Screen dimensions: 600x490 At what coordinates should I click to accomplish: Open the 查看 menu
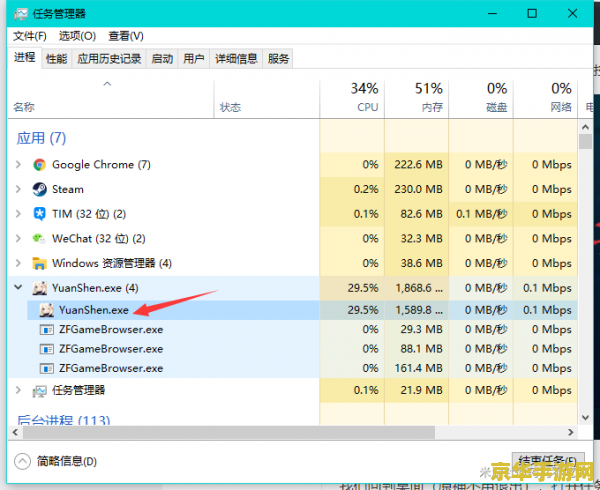point(118,35)
